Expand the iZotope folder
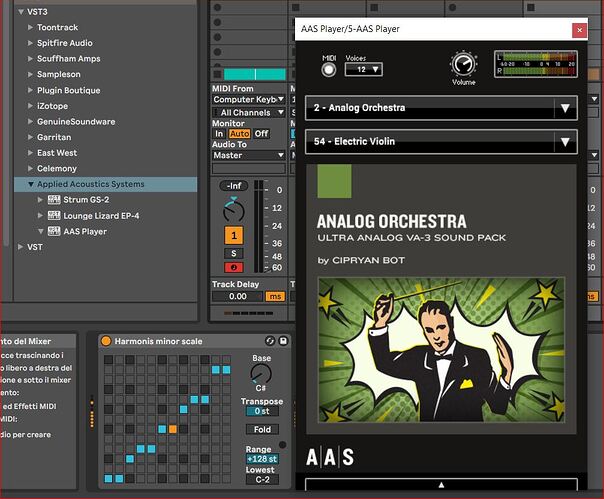Screen dimensions: 604x499 [x=30, y=106]
